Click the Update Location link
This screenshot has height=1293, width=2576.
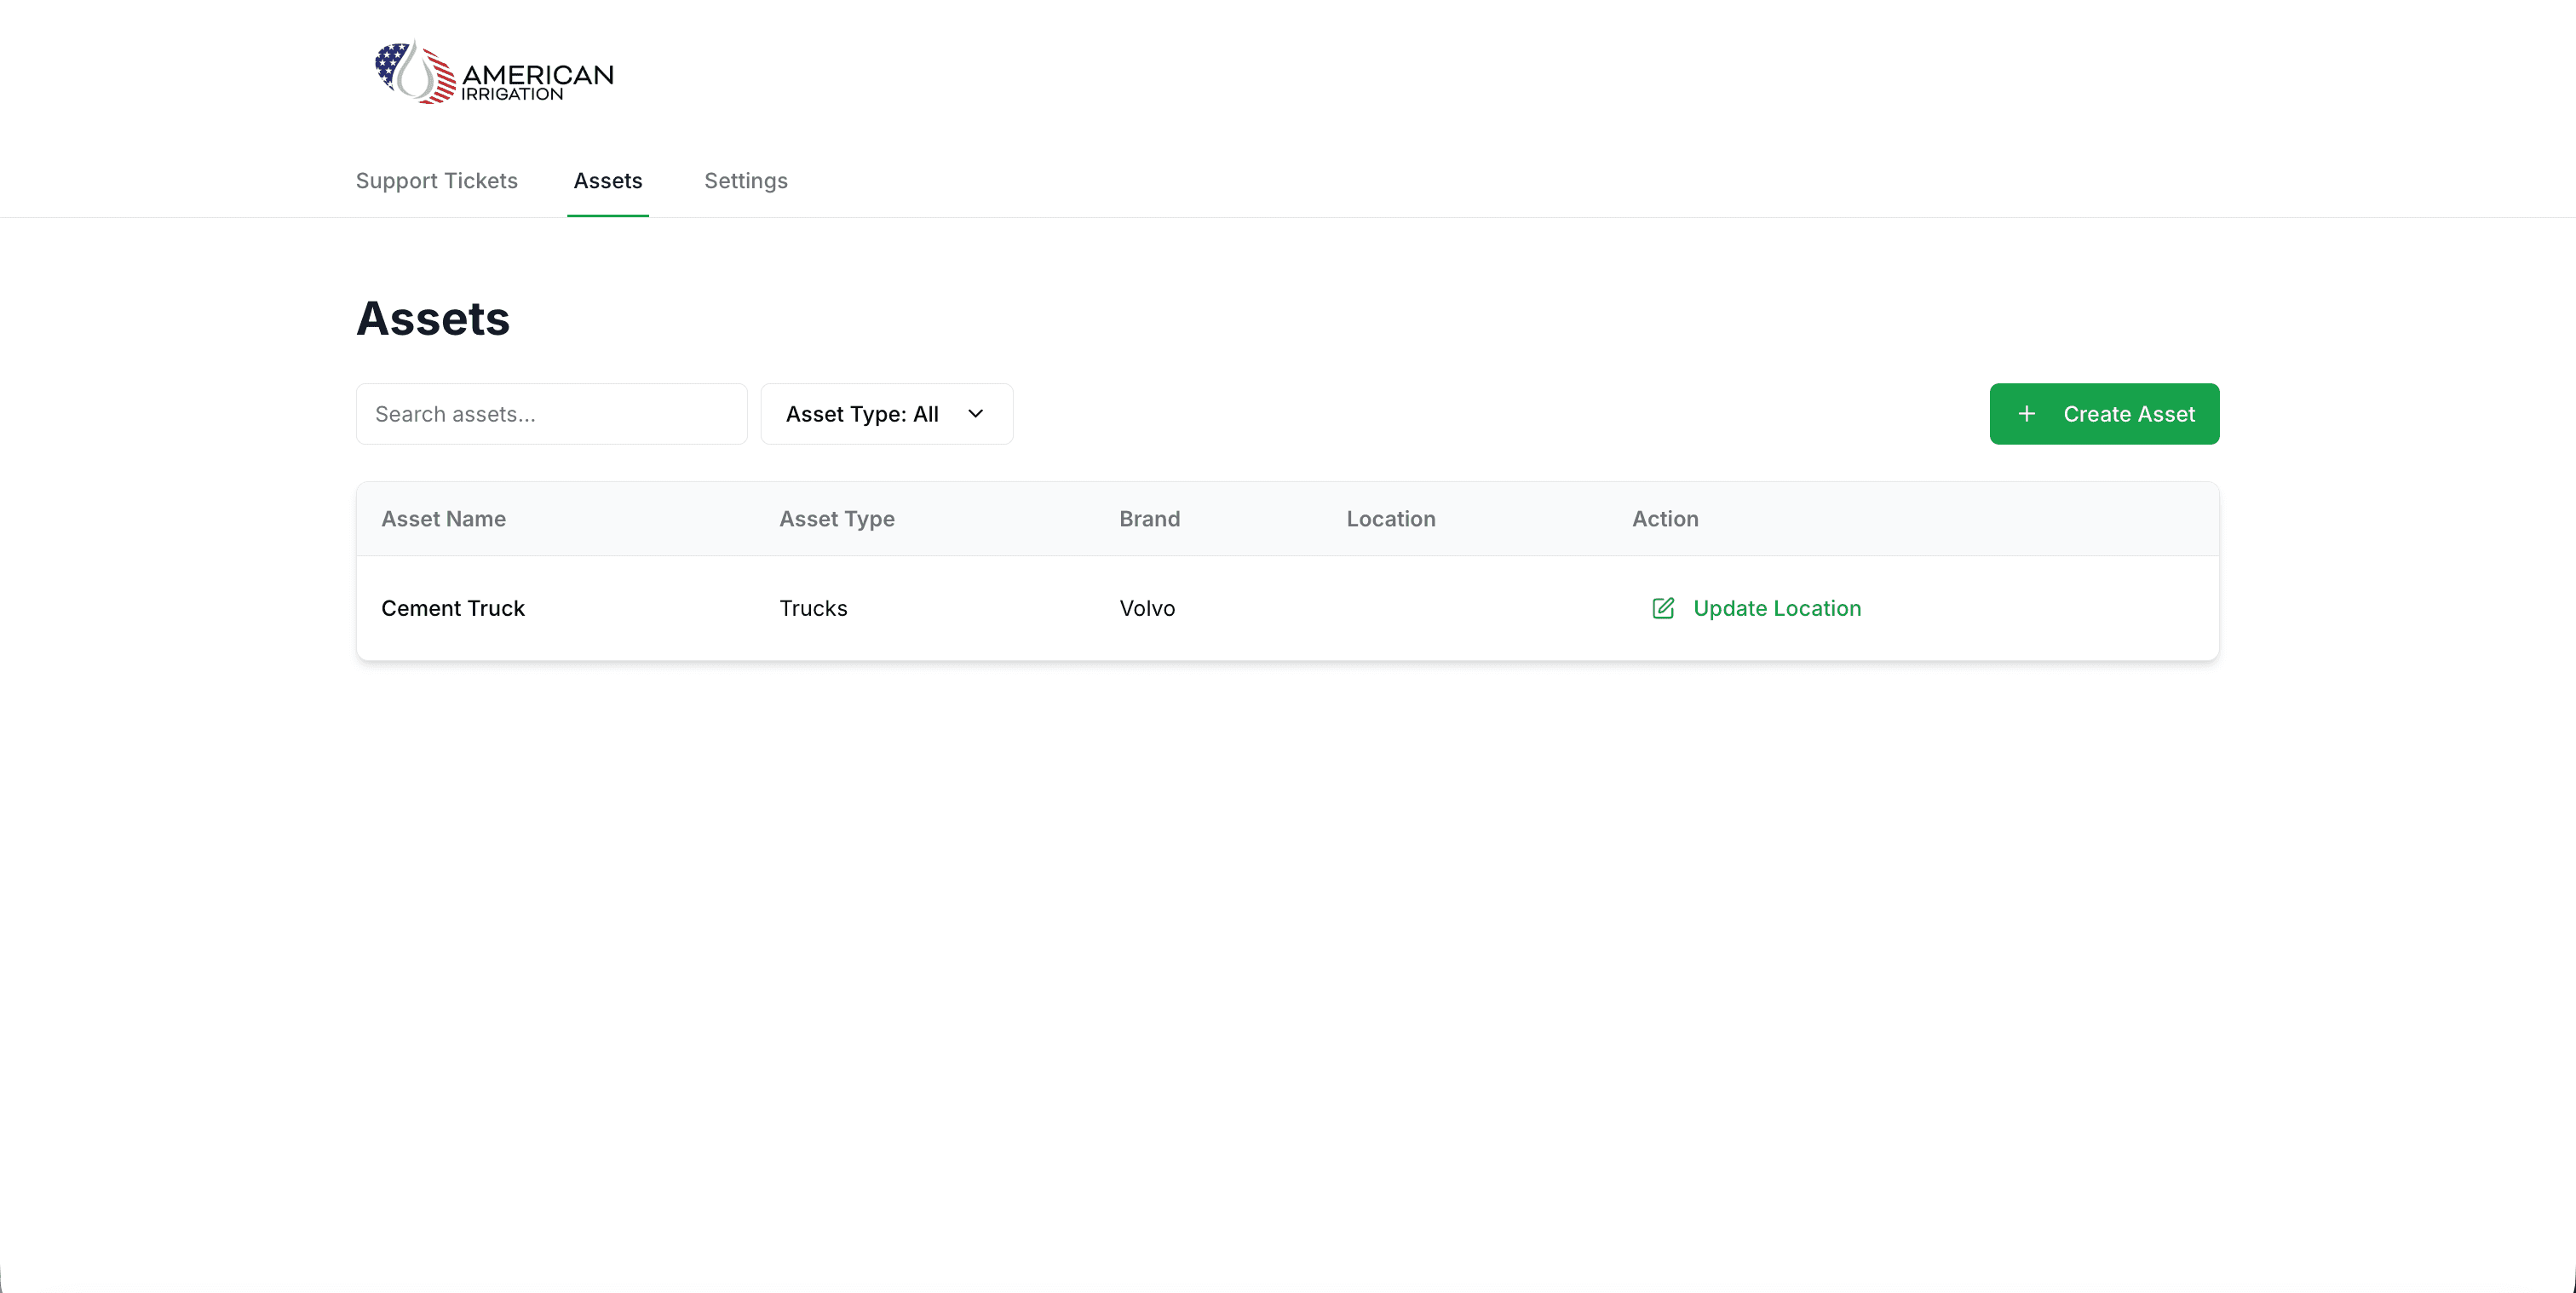tap(1776, 608)
